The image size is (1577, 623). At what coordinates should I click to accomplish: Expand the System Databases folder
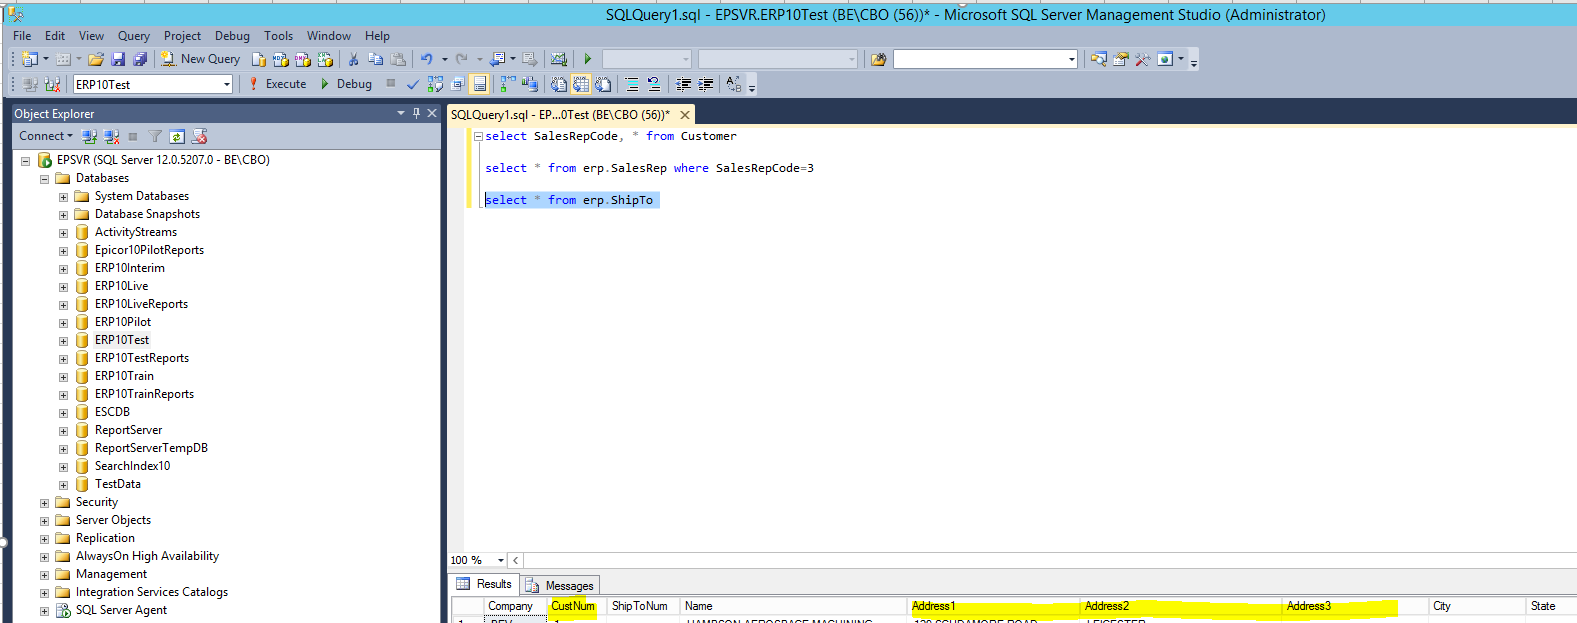(x=63, y=197)
